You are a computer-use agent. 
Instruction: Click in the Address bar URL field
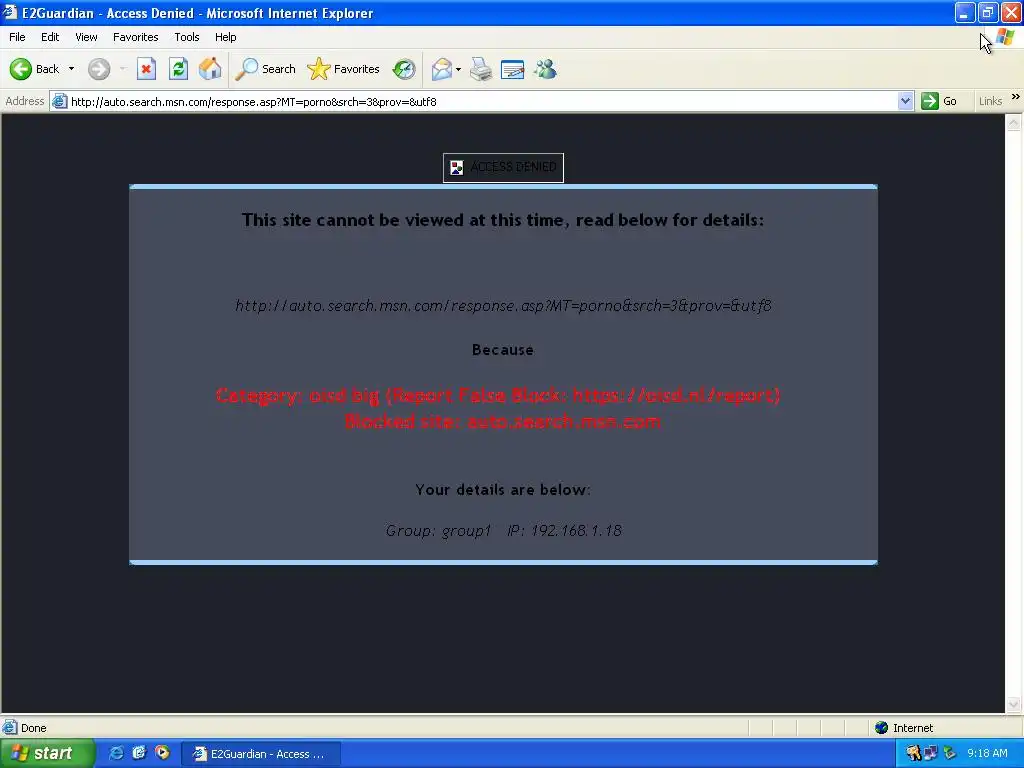click(x=482, y=101)
